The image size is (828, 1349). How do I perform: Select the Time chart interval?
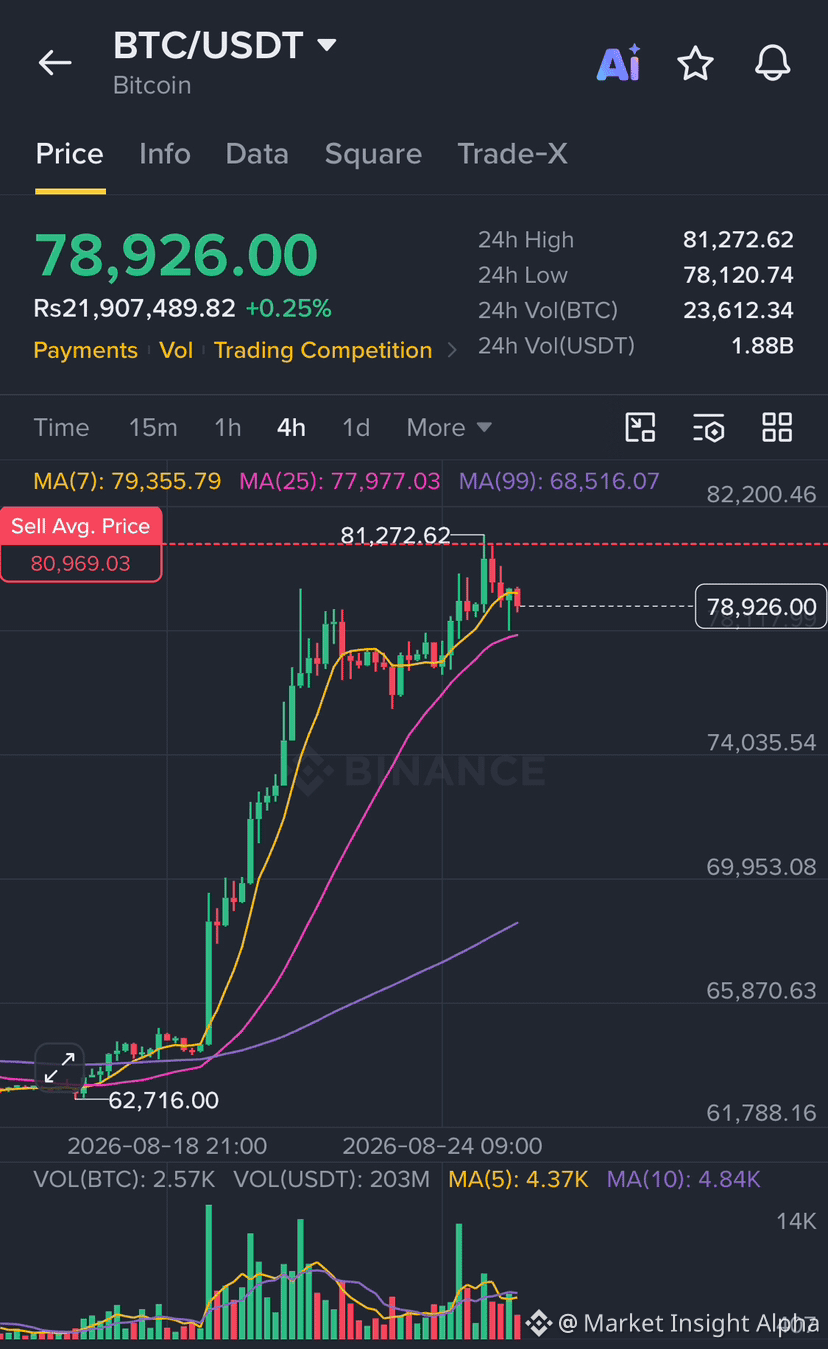coord(61,427)
